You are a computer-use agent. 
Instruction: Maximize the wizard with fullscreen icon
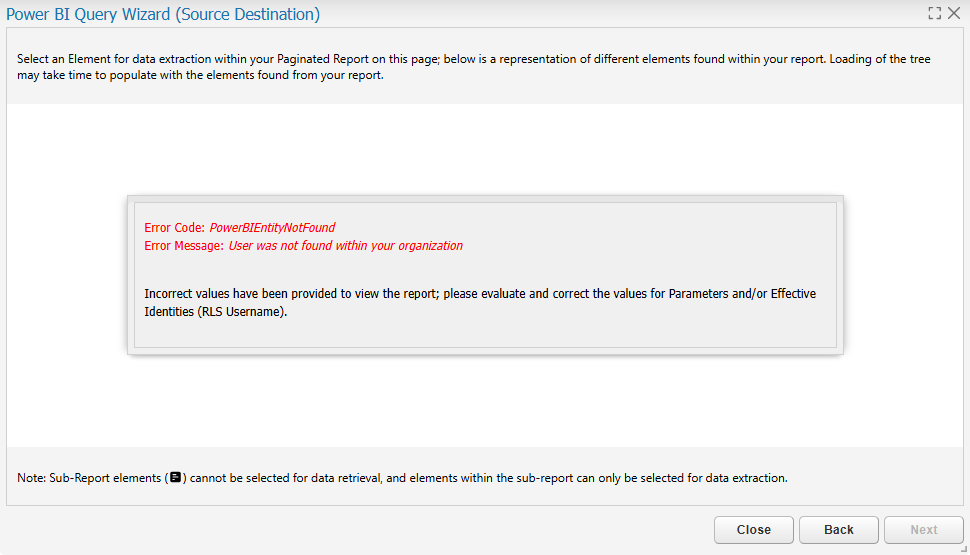[935, 13]
